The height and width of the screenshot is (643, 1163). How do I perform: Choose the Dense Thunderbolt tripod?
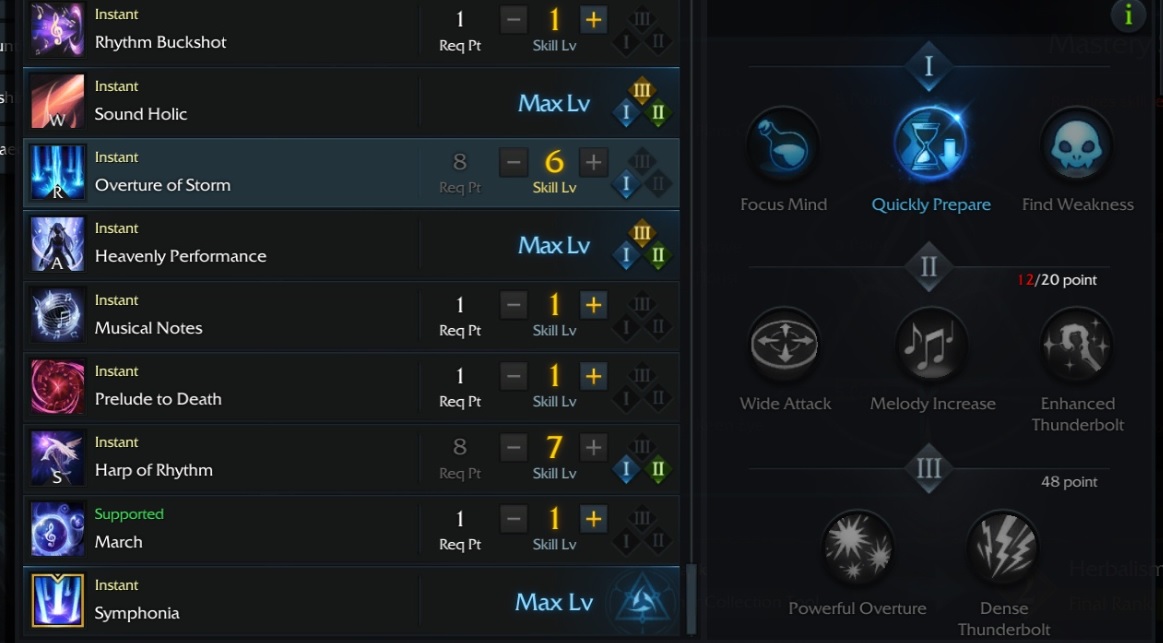pyautogui.click(x=1003, y=550)
